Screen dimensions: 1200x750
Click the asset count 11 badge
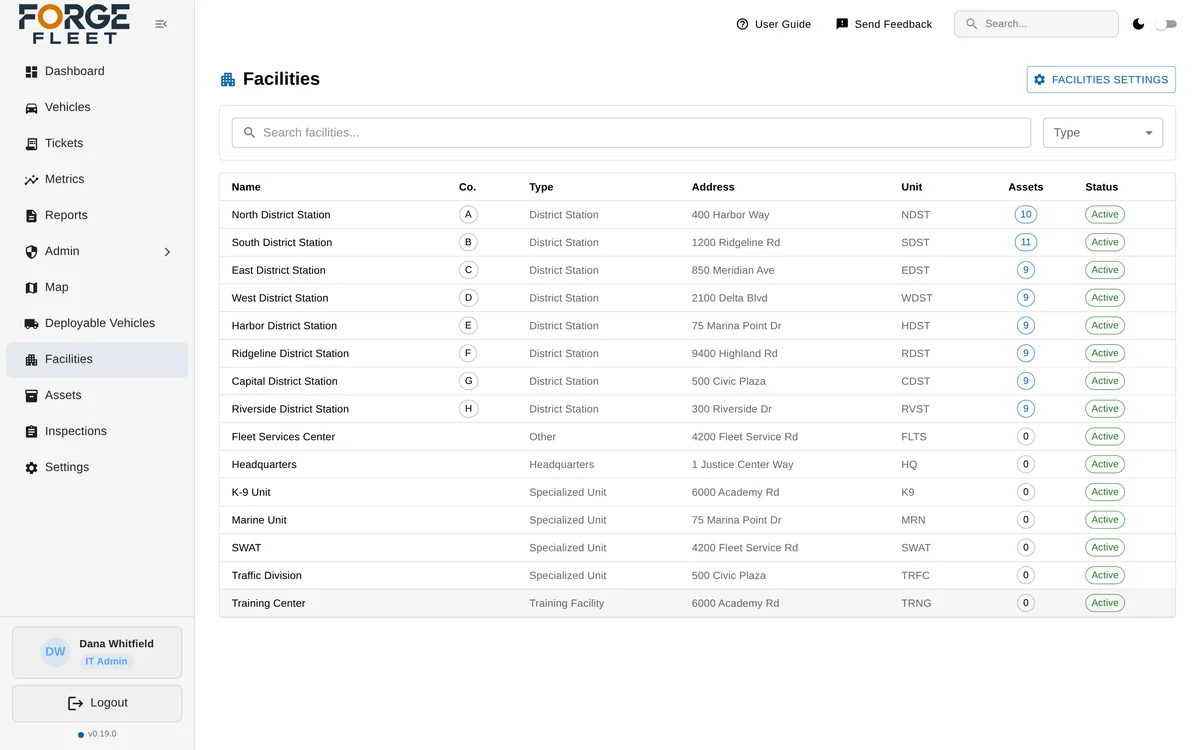1025,242
